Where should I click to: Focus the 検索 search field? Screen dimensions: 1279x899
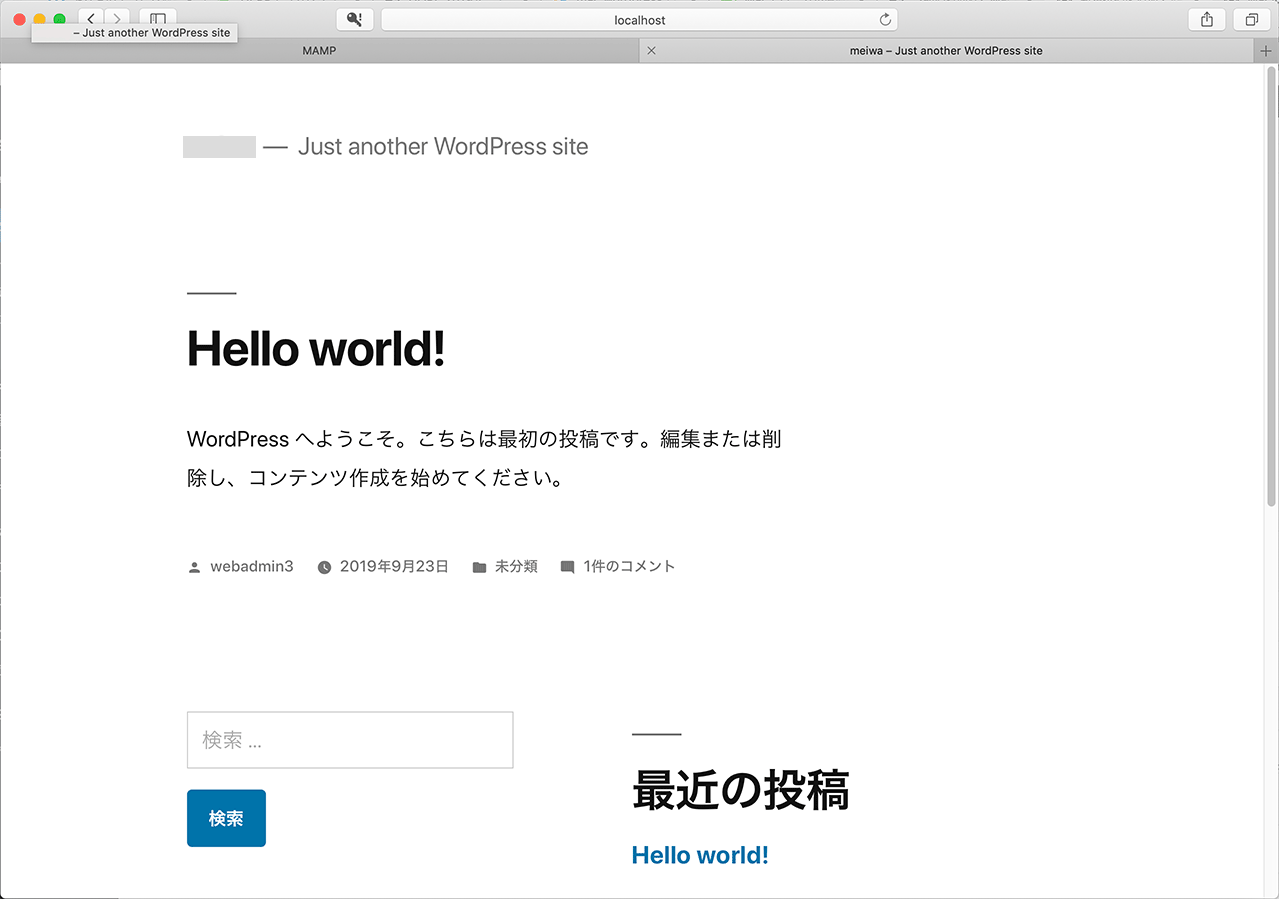(350, 740)
